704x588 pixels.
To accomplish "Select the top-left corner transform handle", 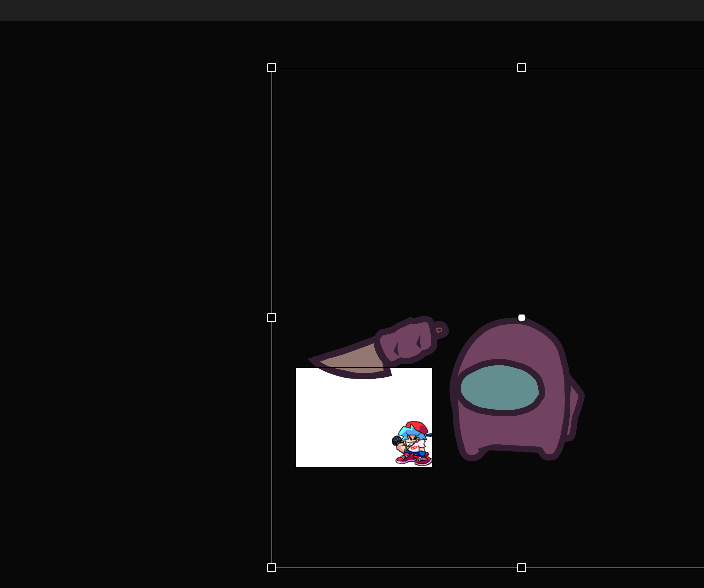I will tap(271, 67).
